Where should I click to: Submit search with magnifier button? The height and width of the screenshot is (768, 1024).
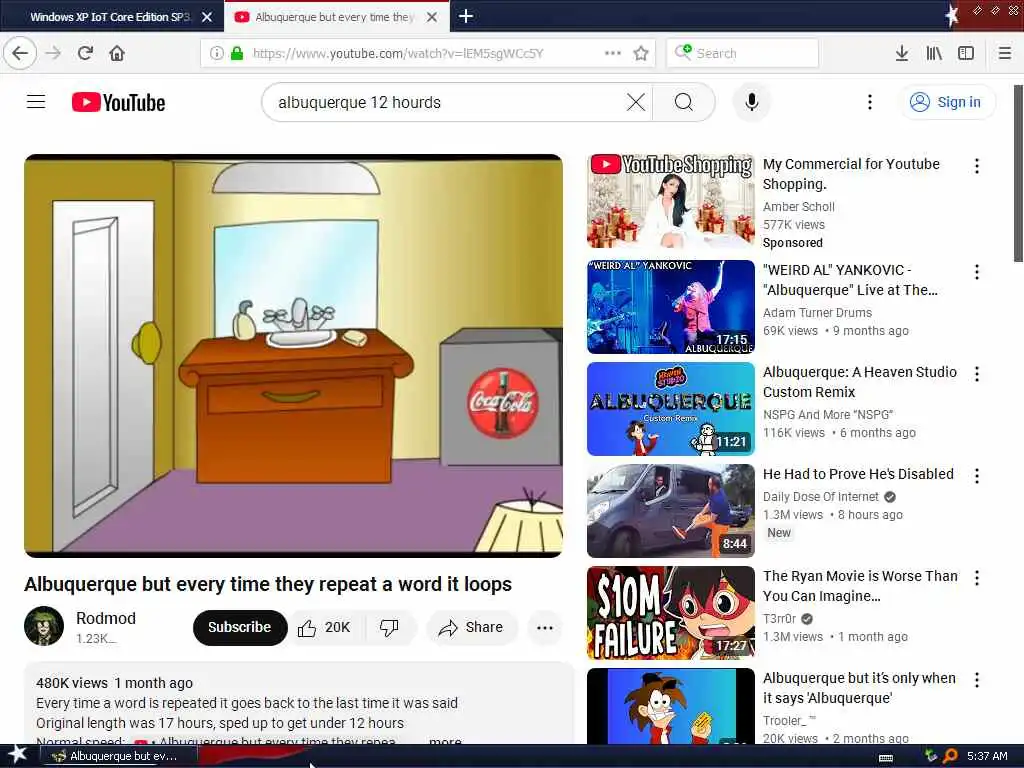click(684, 102)
